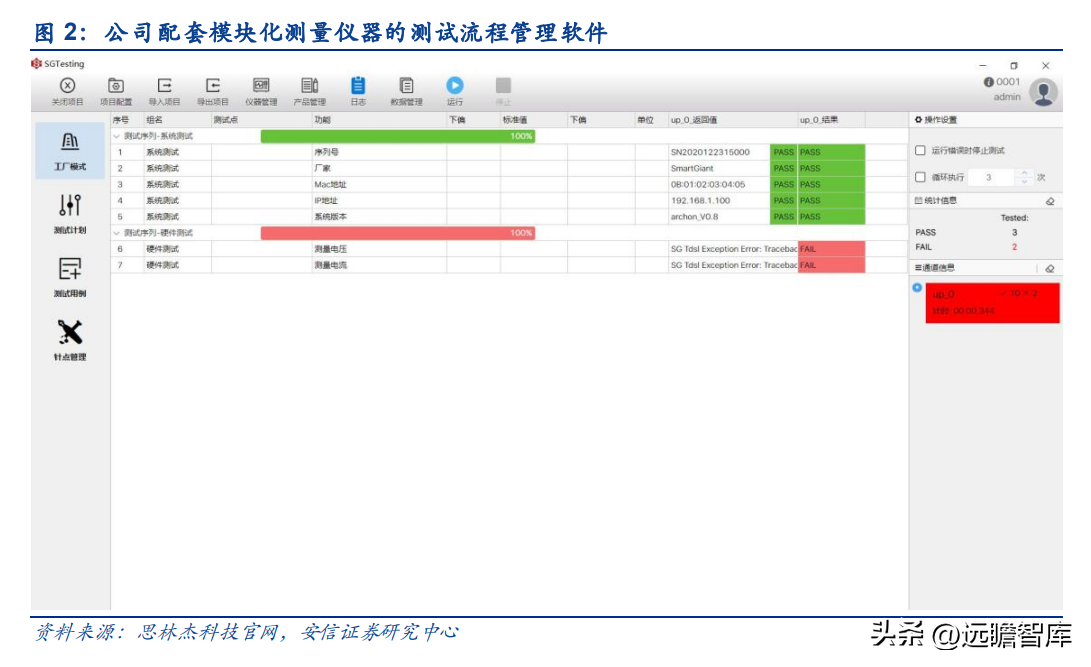This screenshot has height=667, width=1091.
Task: Switch to 测试计划 test plan tab
Action: 70,213
